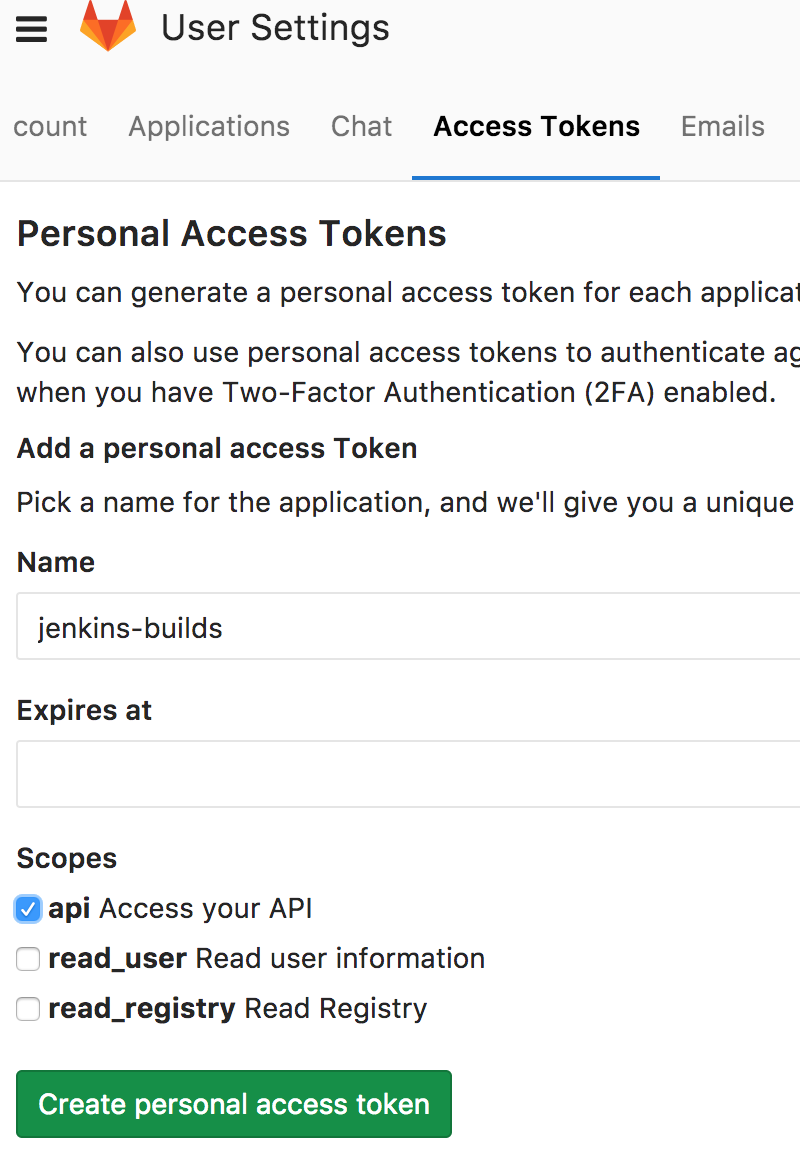Image resolution: width=800 pixels, height=1152 pixels.
Task: Click the Personal Access Tokens heading
Action: pos(231,234)
